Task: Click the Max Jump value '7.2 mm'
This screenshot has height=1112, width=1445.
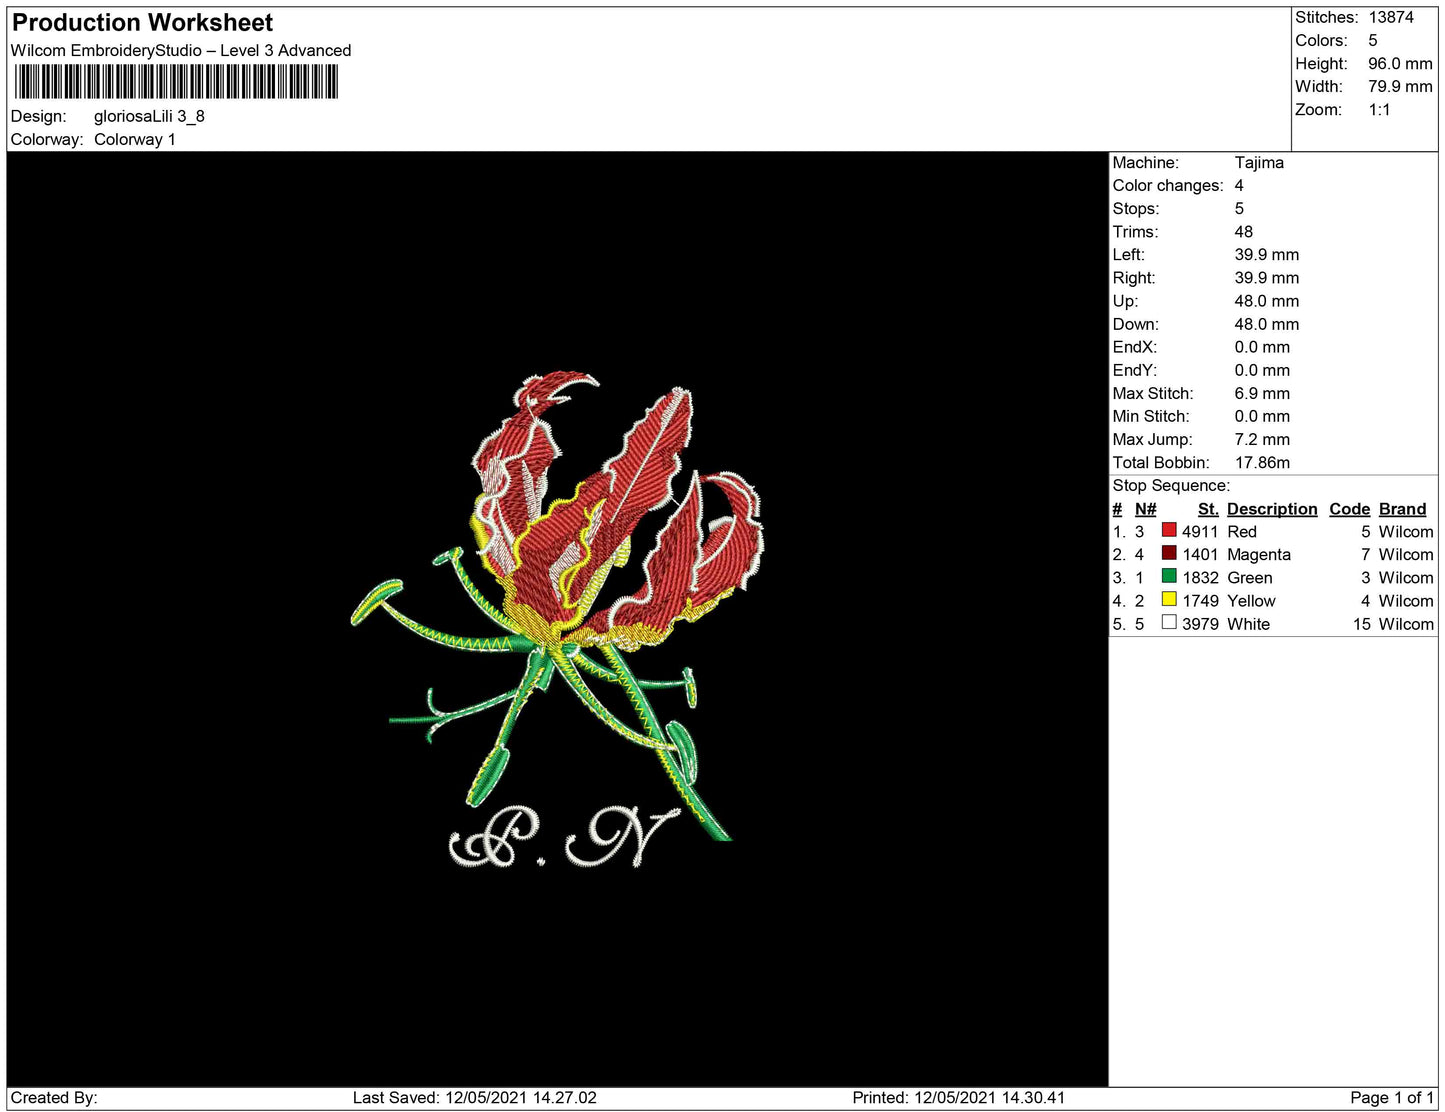Action: coord(1262,439)
